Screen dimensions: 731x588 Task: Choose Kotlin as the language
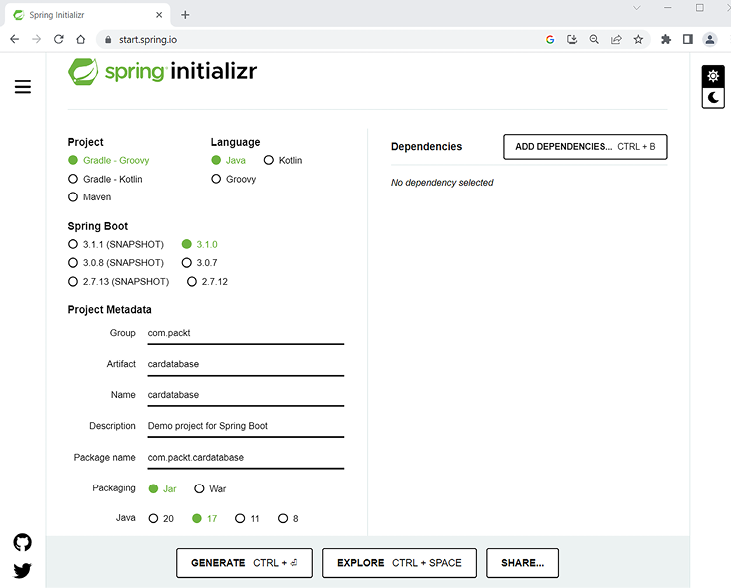269,160
